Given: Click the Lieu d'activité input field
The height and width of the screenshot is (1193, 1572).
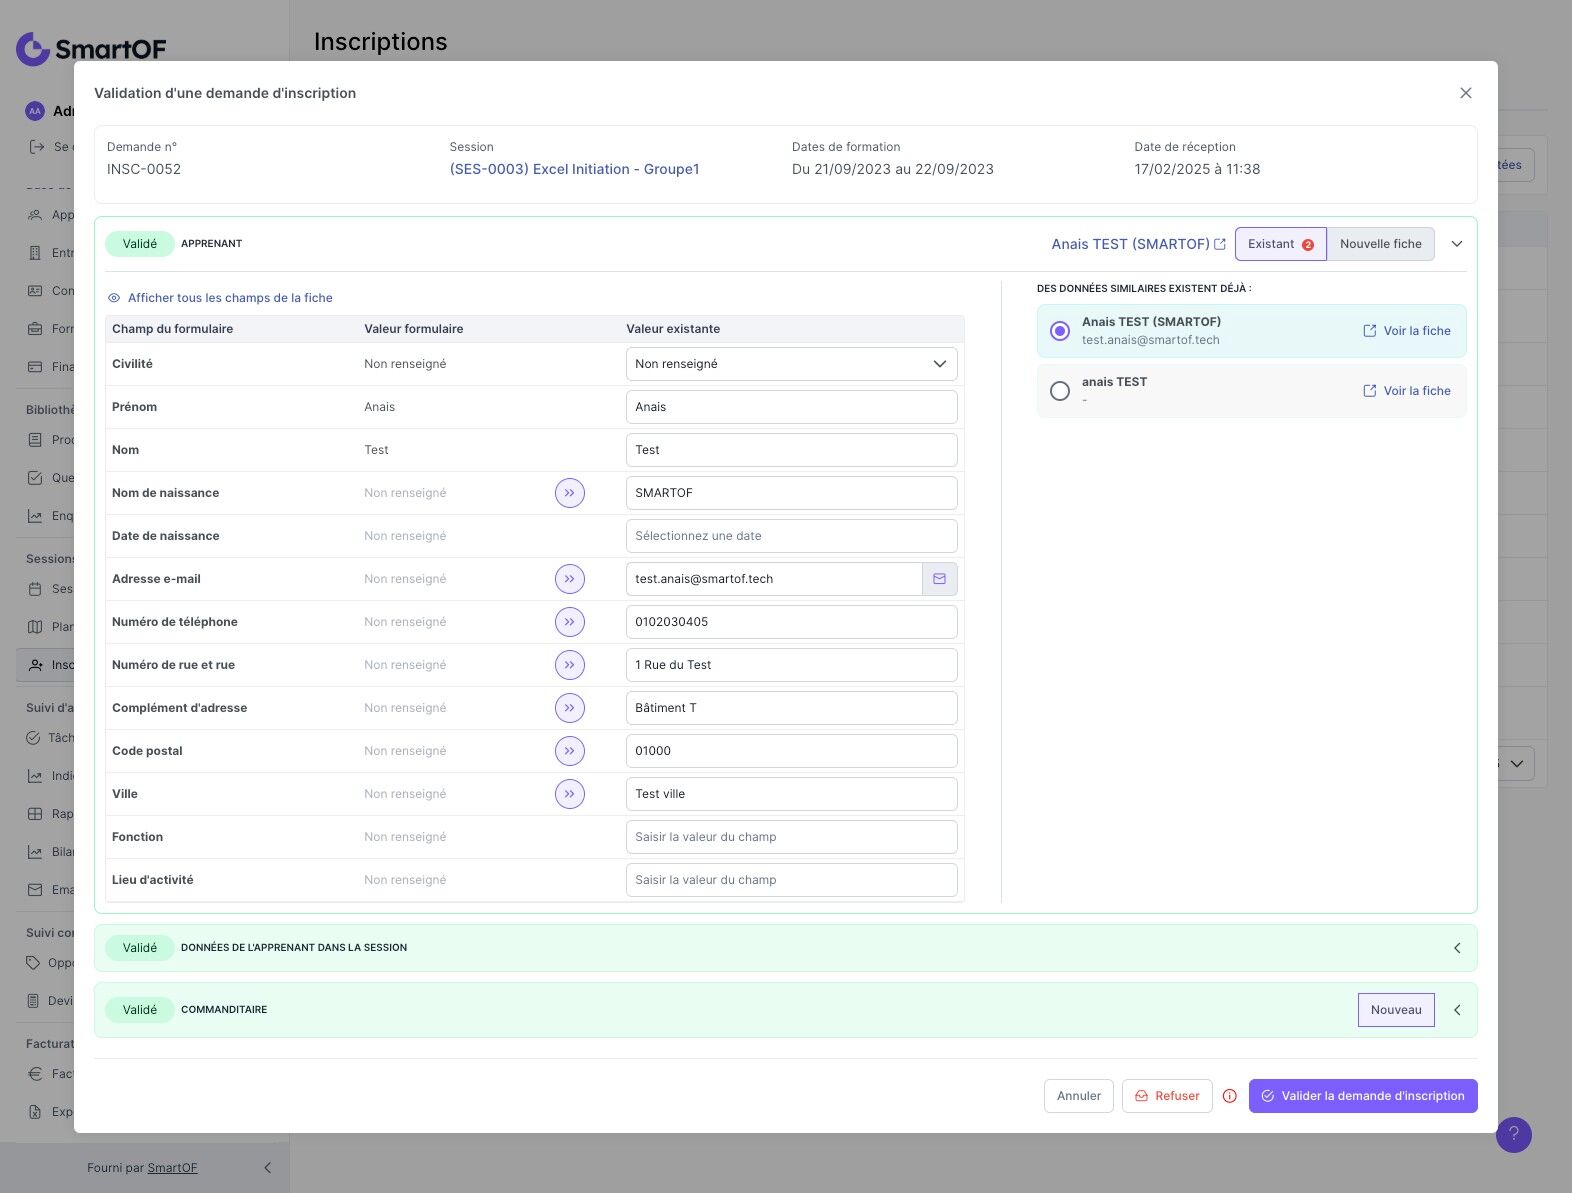Looking at the screenshot, I should point(792,880).
